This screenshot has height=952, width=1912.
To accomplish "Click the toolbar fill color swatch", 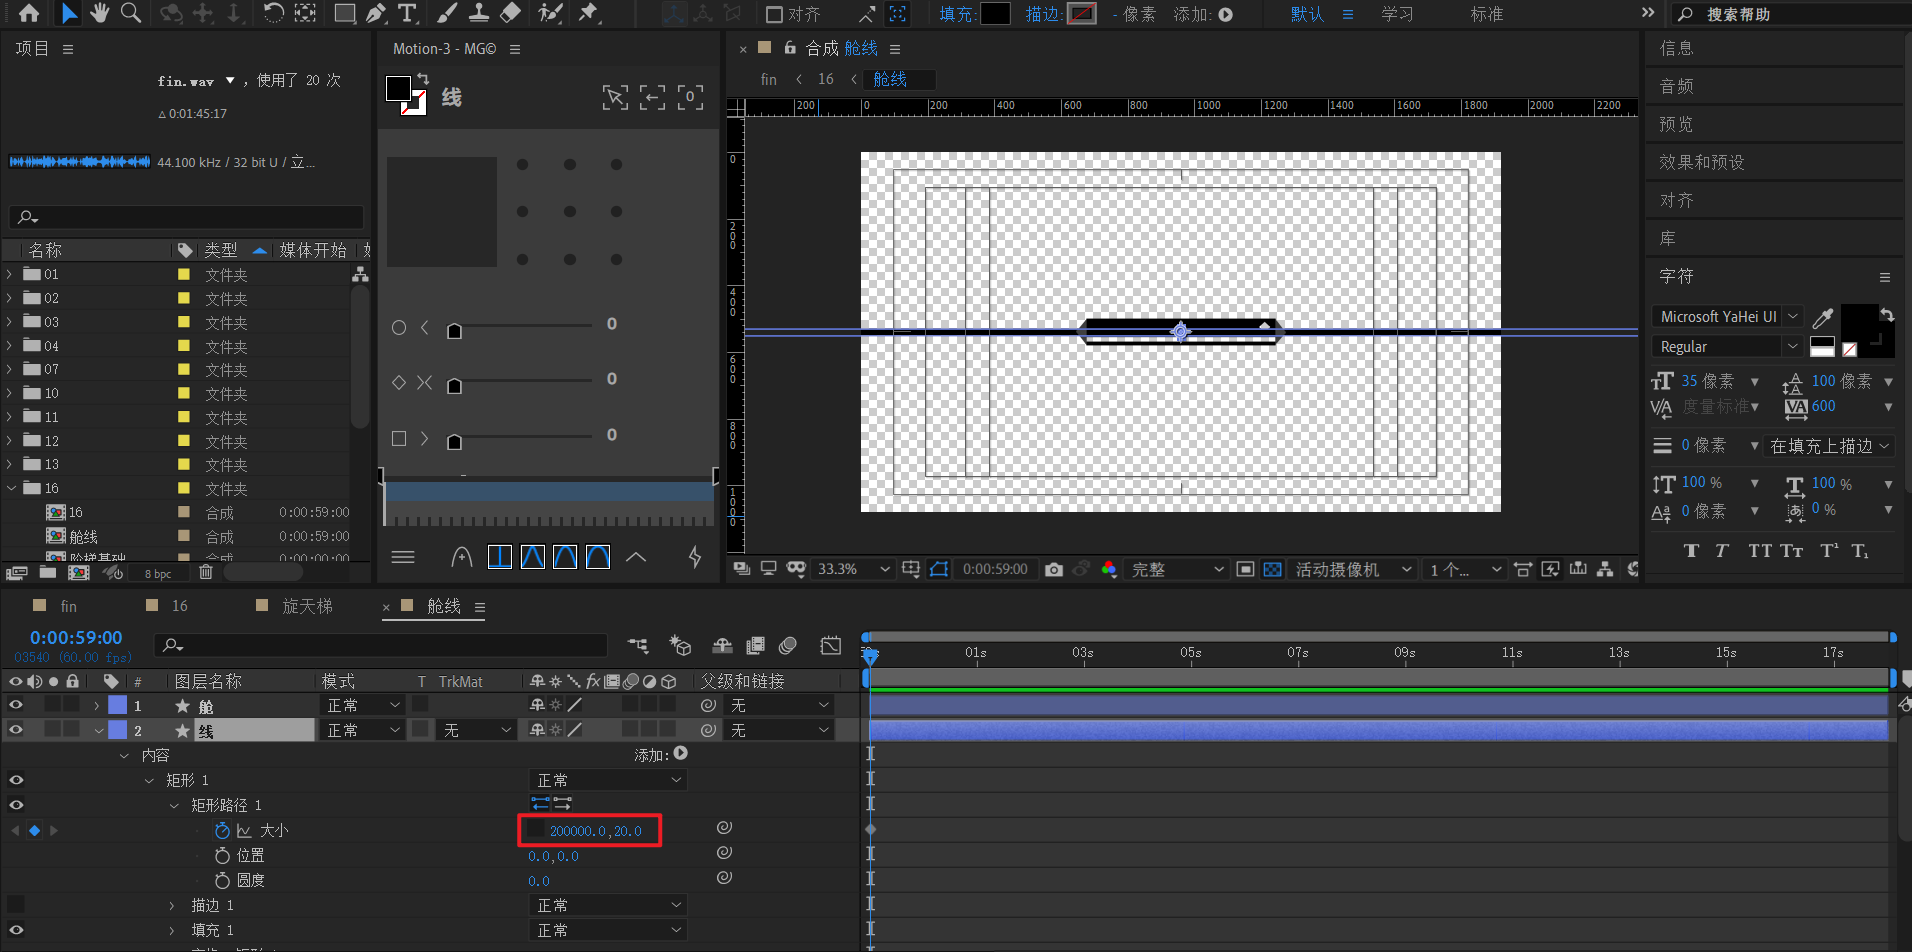I will 995,14.
